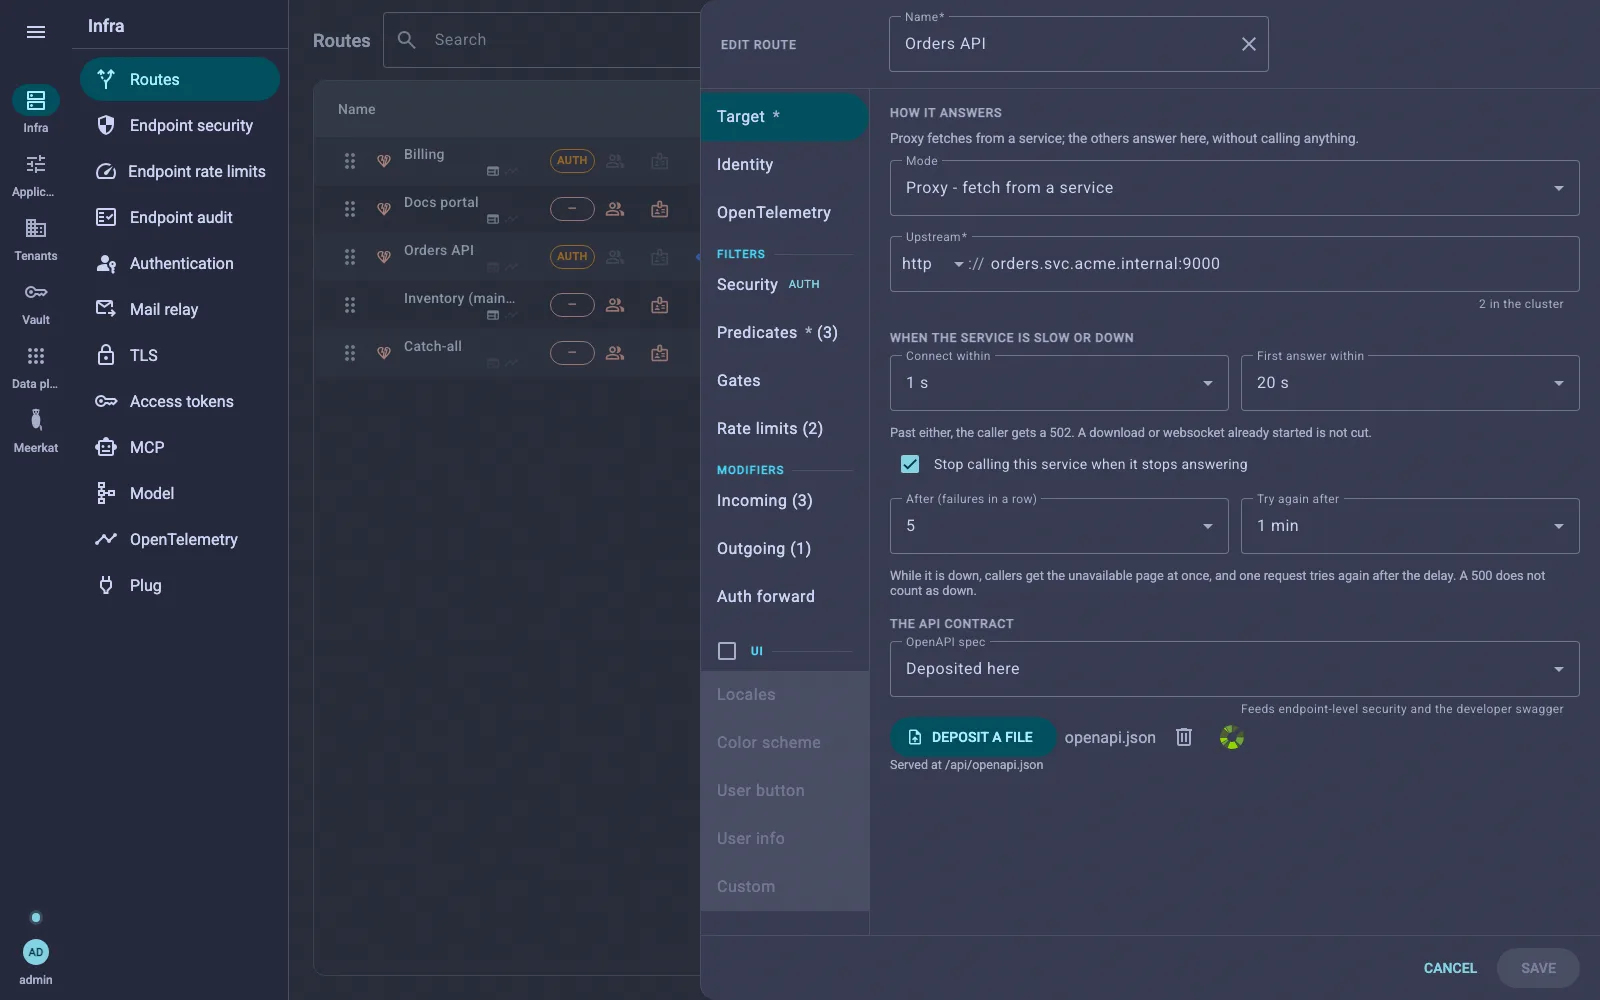Untick 'Stop calling this service' checkbox

click(910, 464)
